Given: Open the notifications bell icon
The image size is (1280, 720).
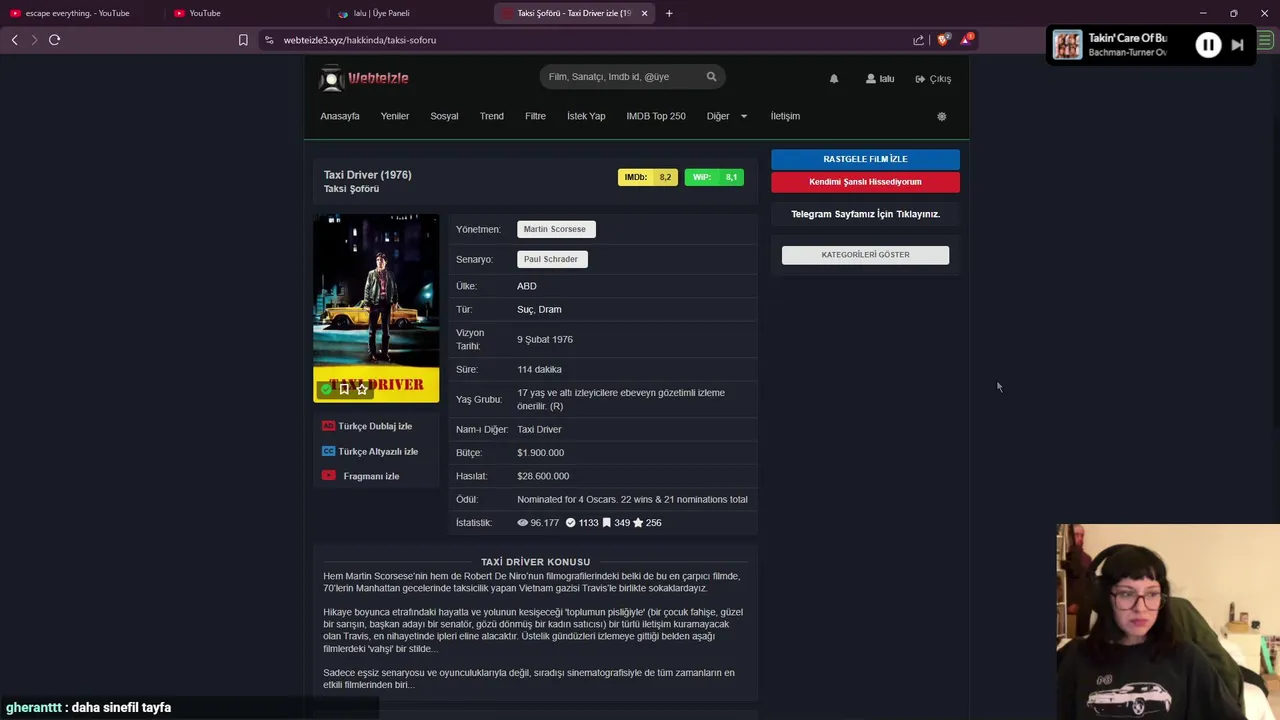Looking at the screenshot, I should click(834, 79).
